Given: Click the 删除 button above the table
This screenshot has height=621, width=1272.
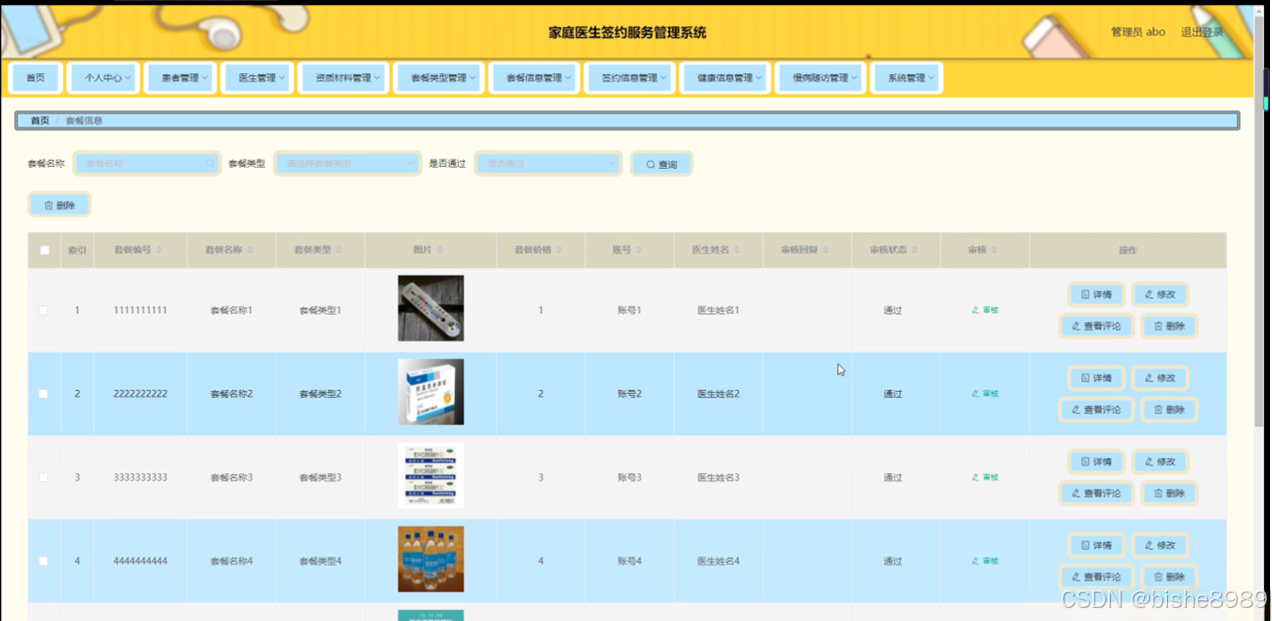Looking at the screenshot, I should [x=60, y=205].
